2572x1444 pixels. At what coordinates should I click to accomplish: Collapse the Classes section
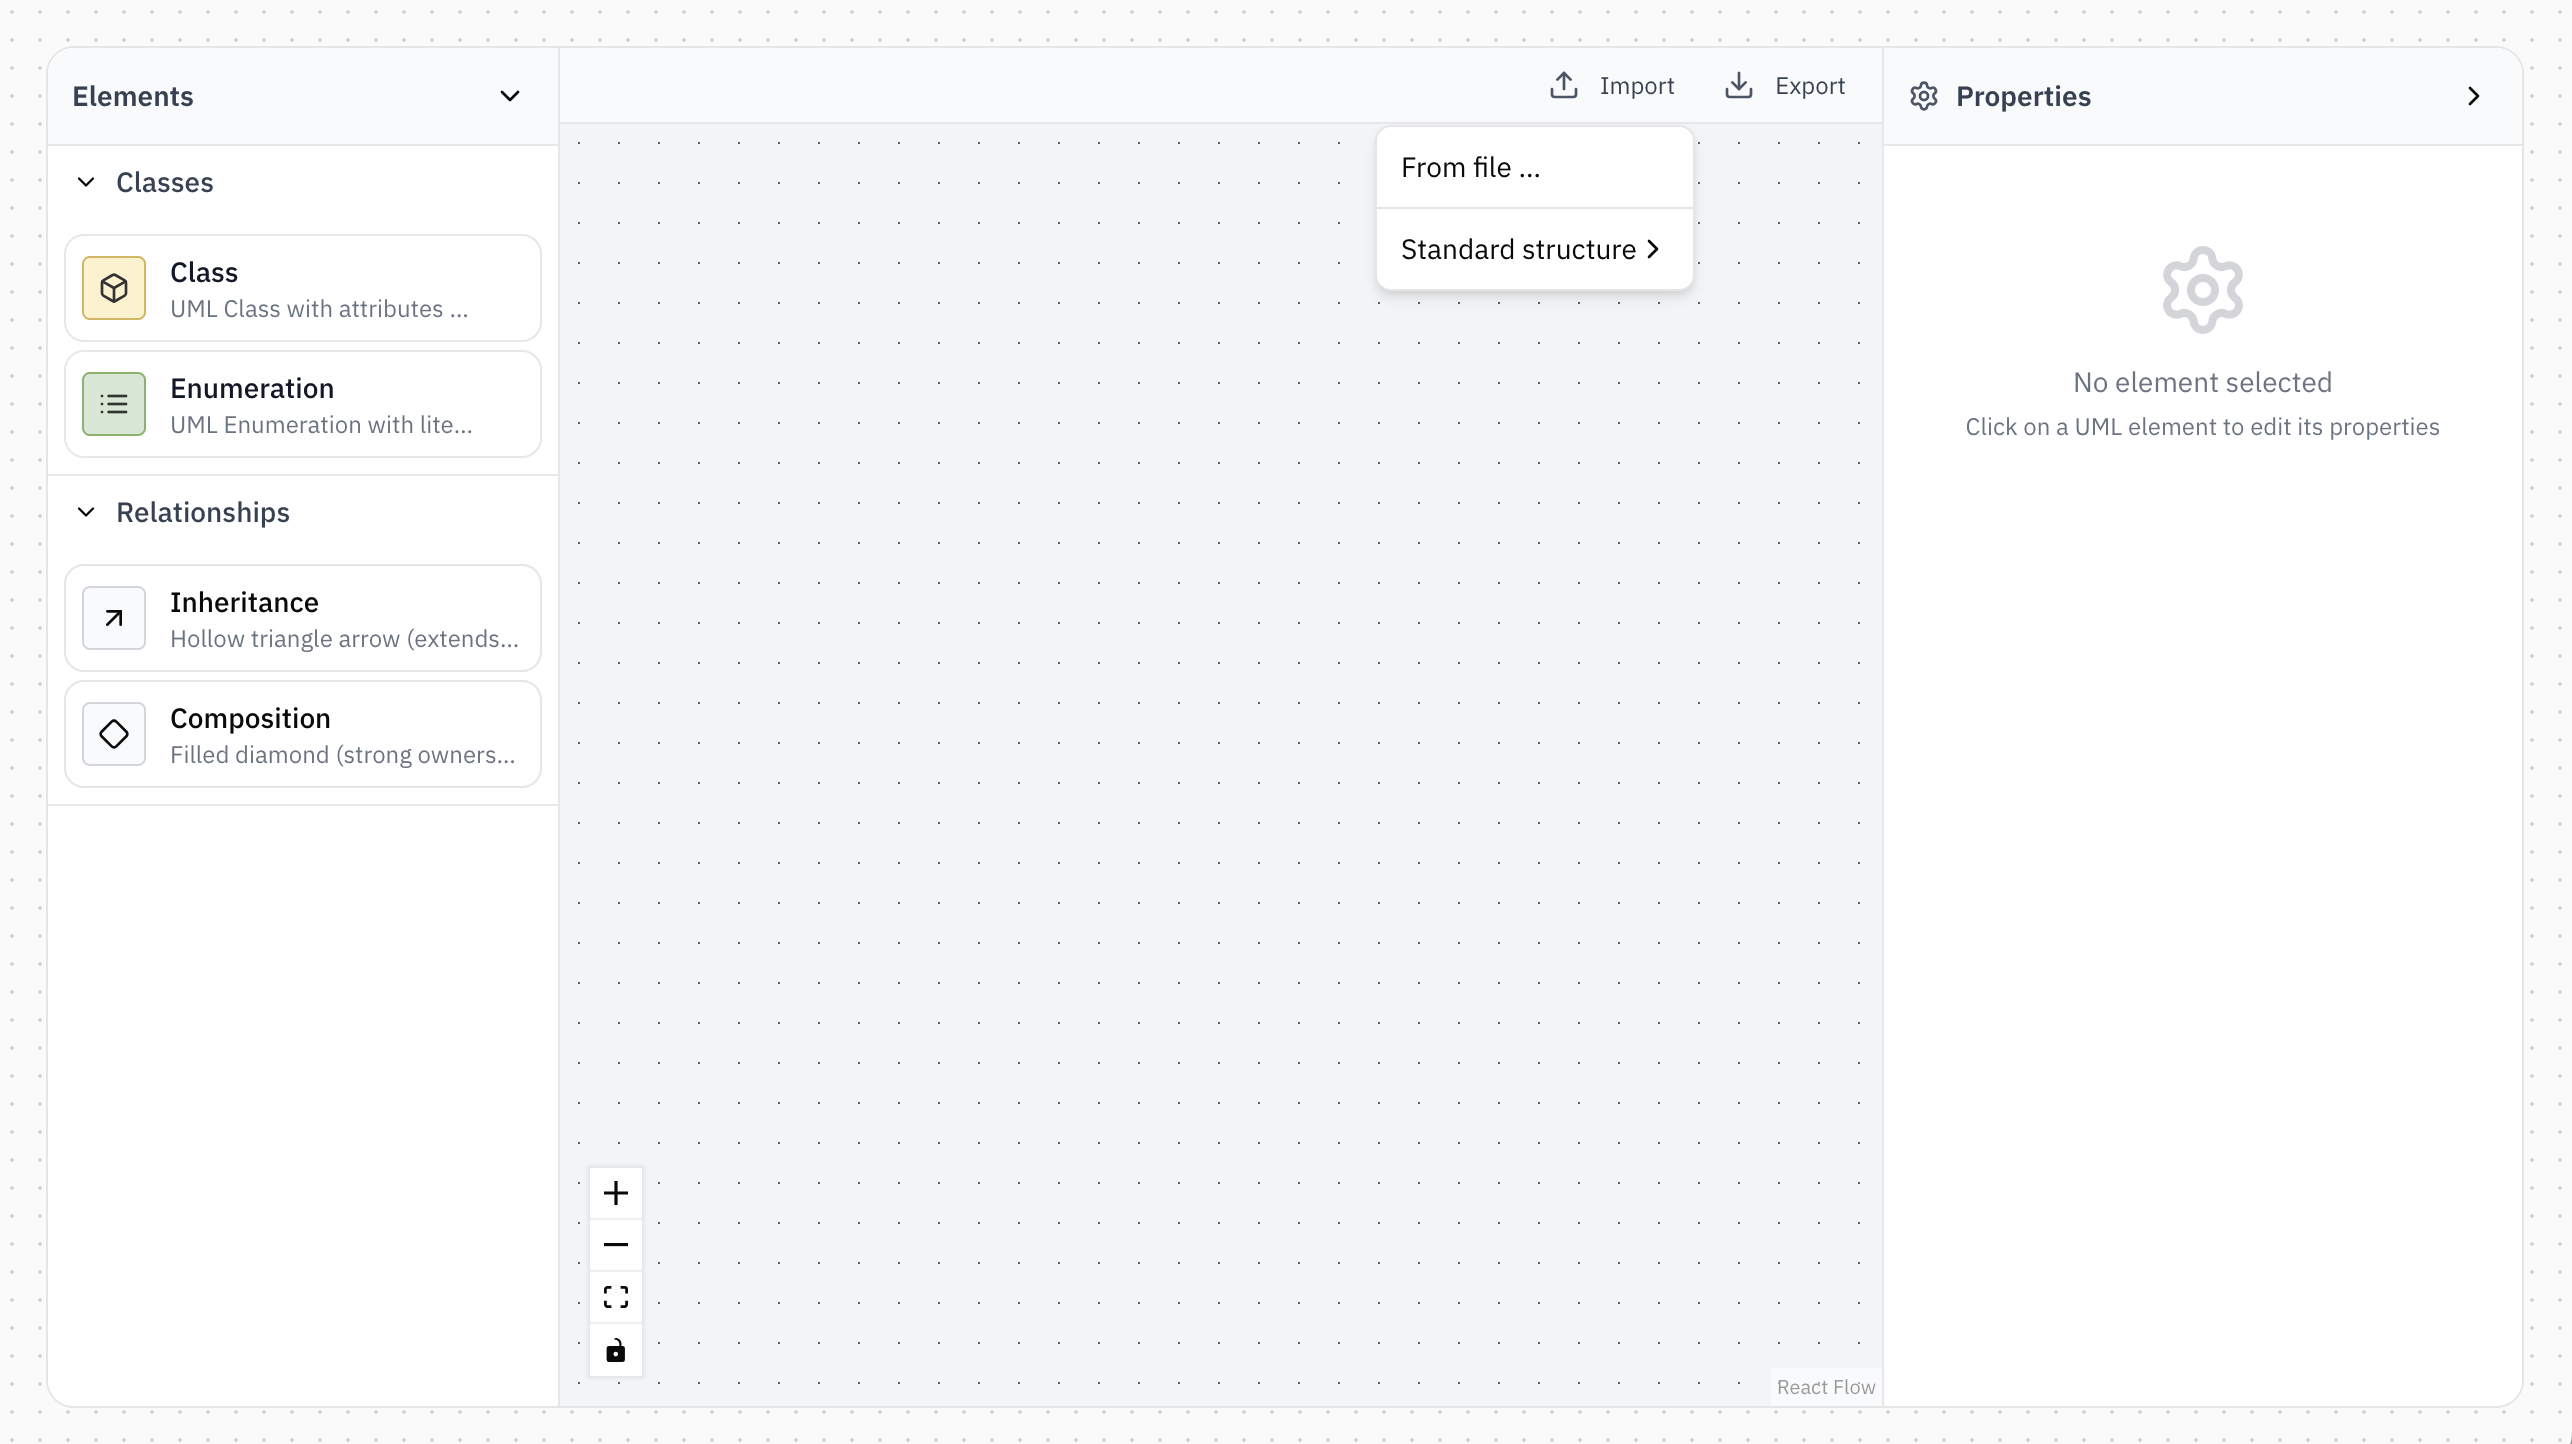pos(86,182)
